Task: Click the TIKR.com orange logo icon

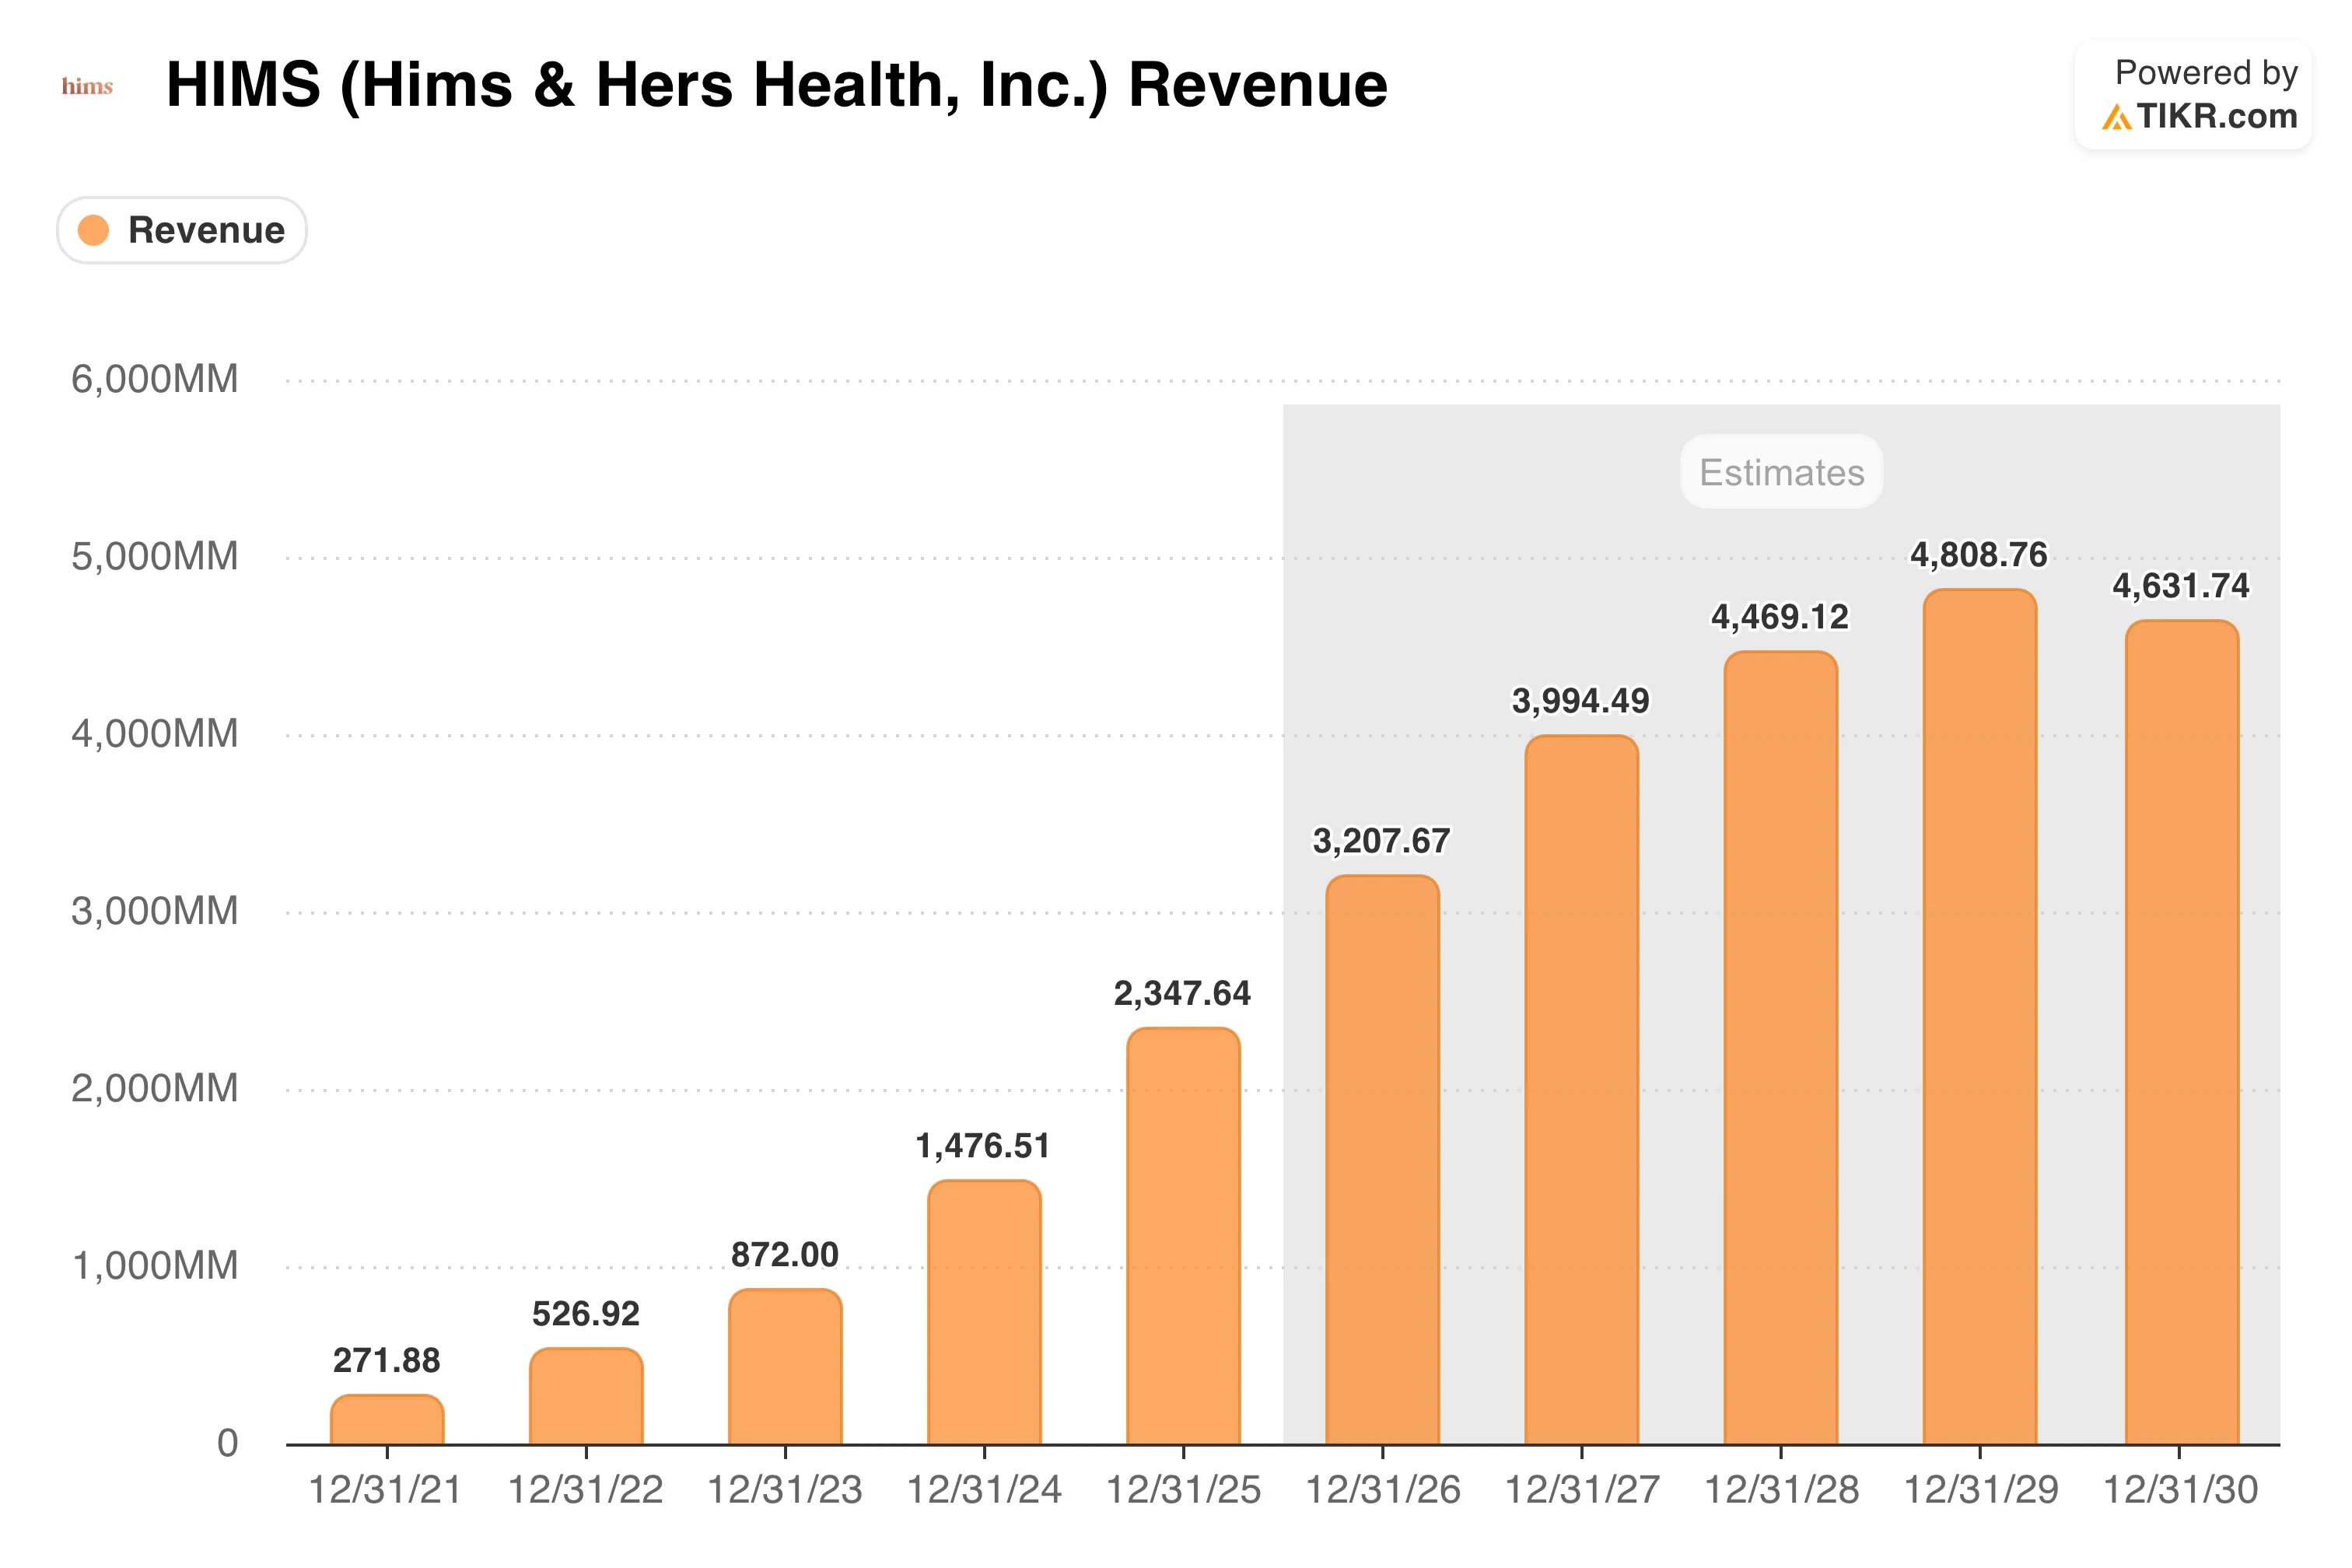Action: click(x=2116, y=117)
